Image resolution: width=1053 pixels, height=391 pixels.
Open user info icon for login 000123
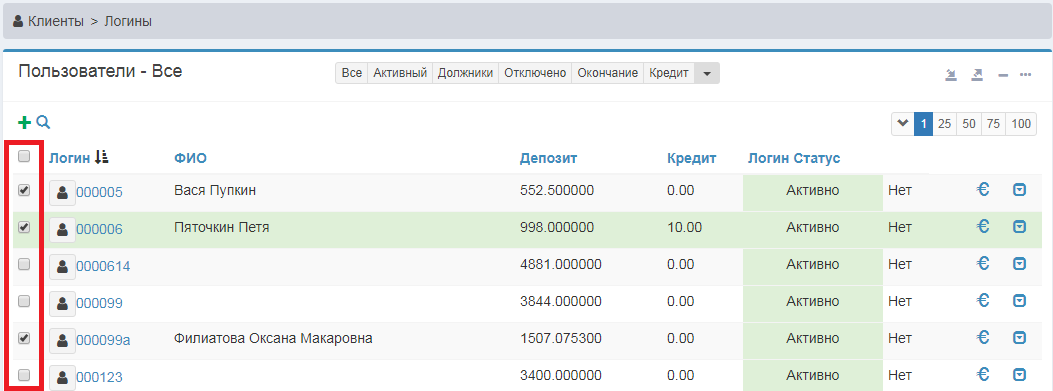[x=62, y=377]
